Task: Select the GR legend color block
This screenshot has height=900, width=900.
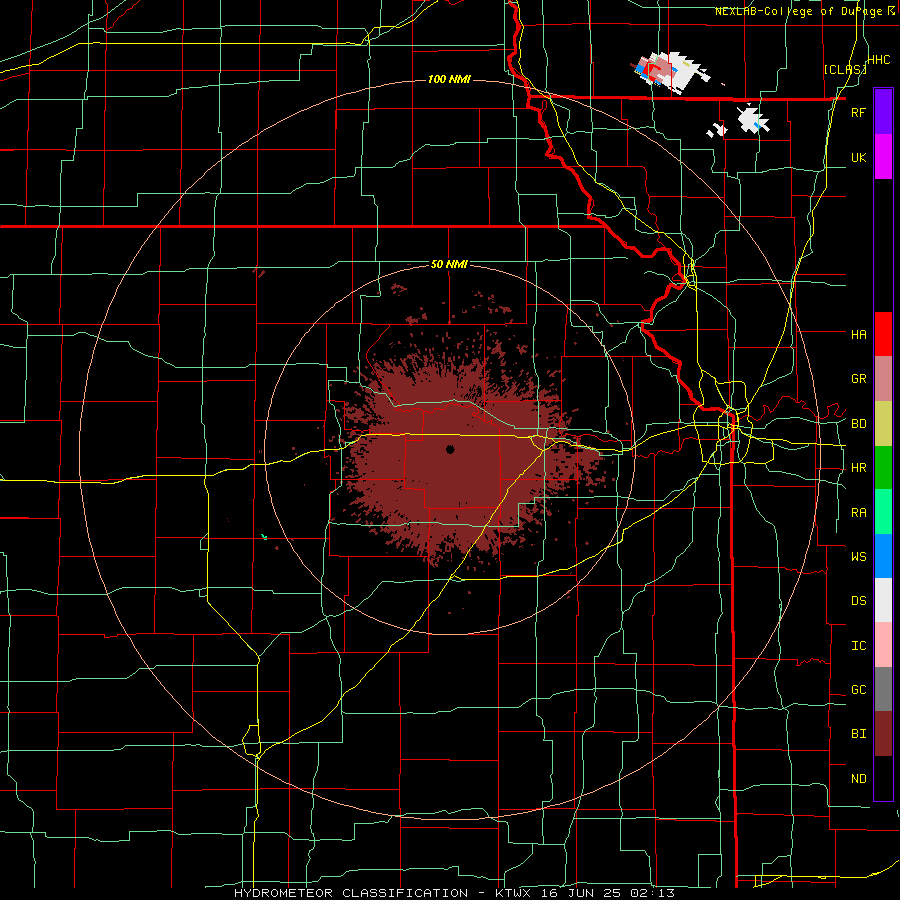Action: point(883,379)
